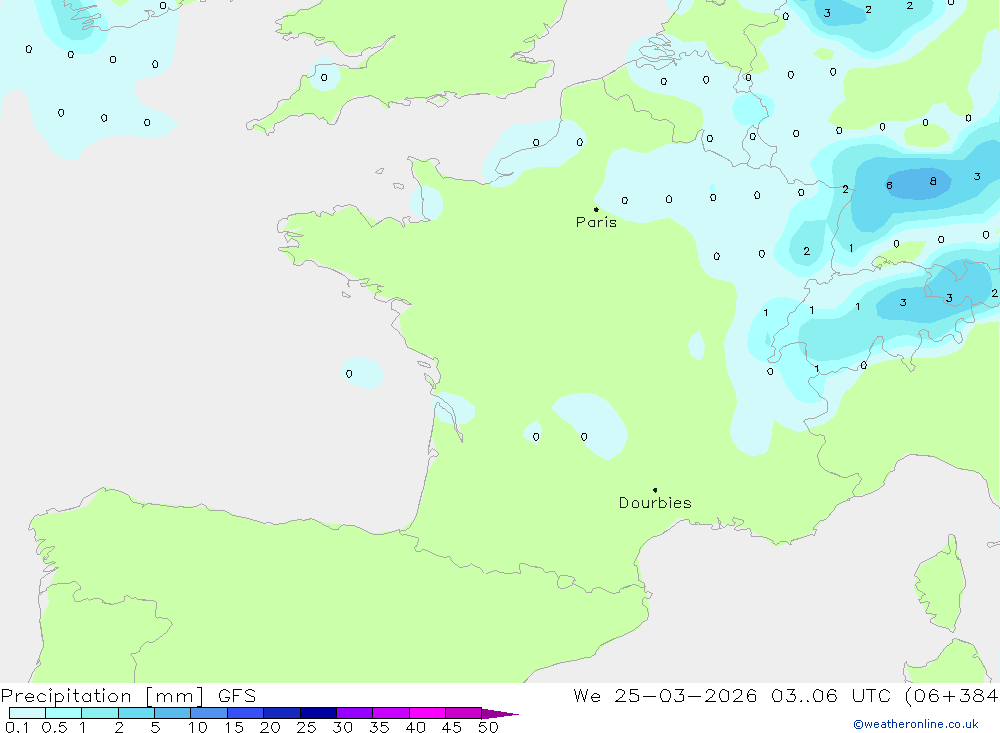Pick the 1 to 2 legend swatch
The width and height of the screenshot is (1000, 733).
[100, 713]
